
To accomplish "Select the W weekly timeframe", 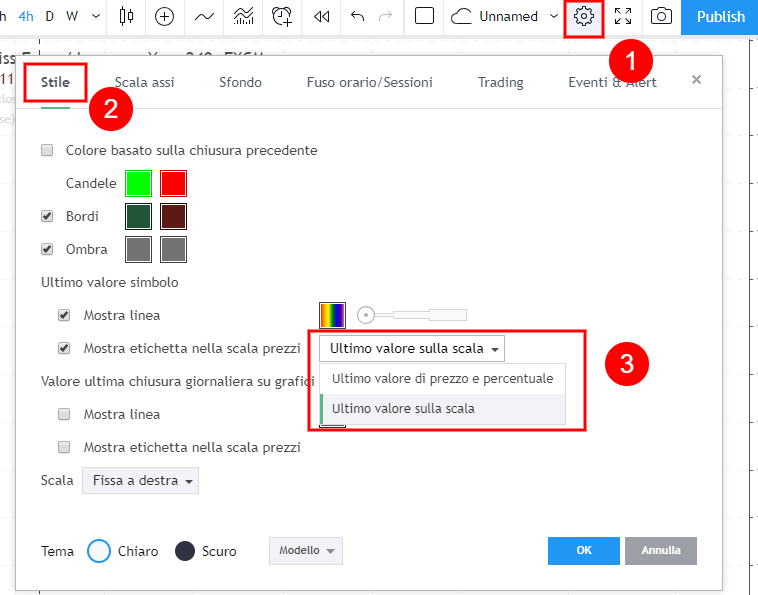I will (x=72, y=16).
